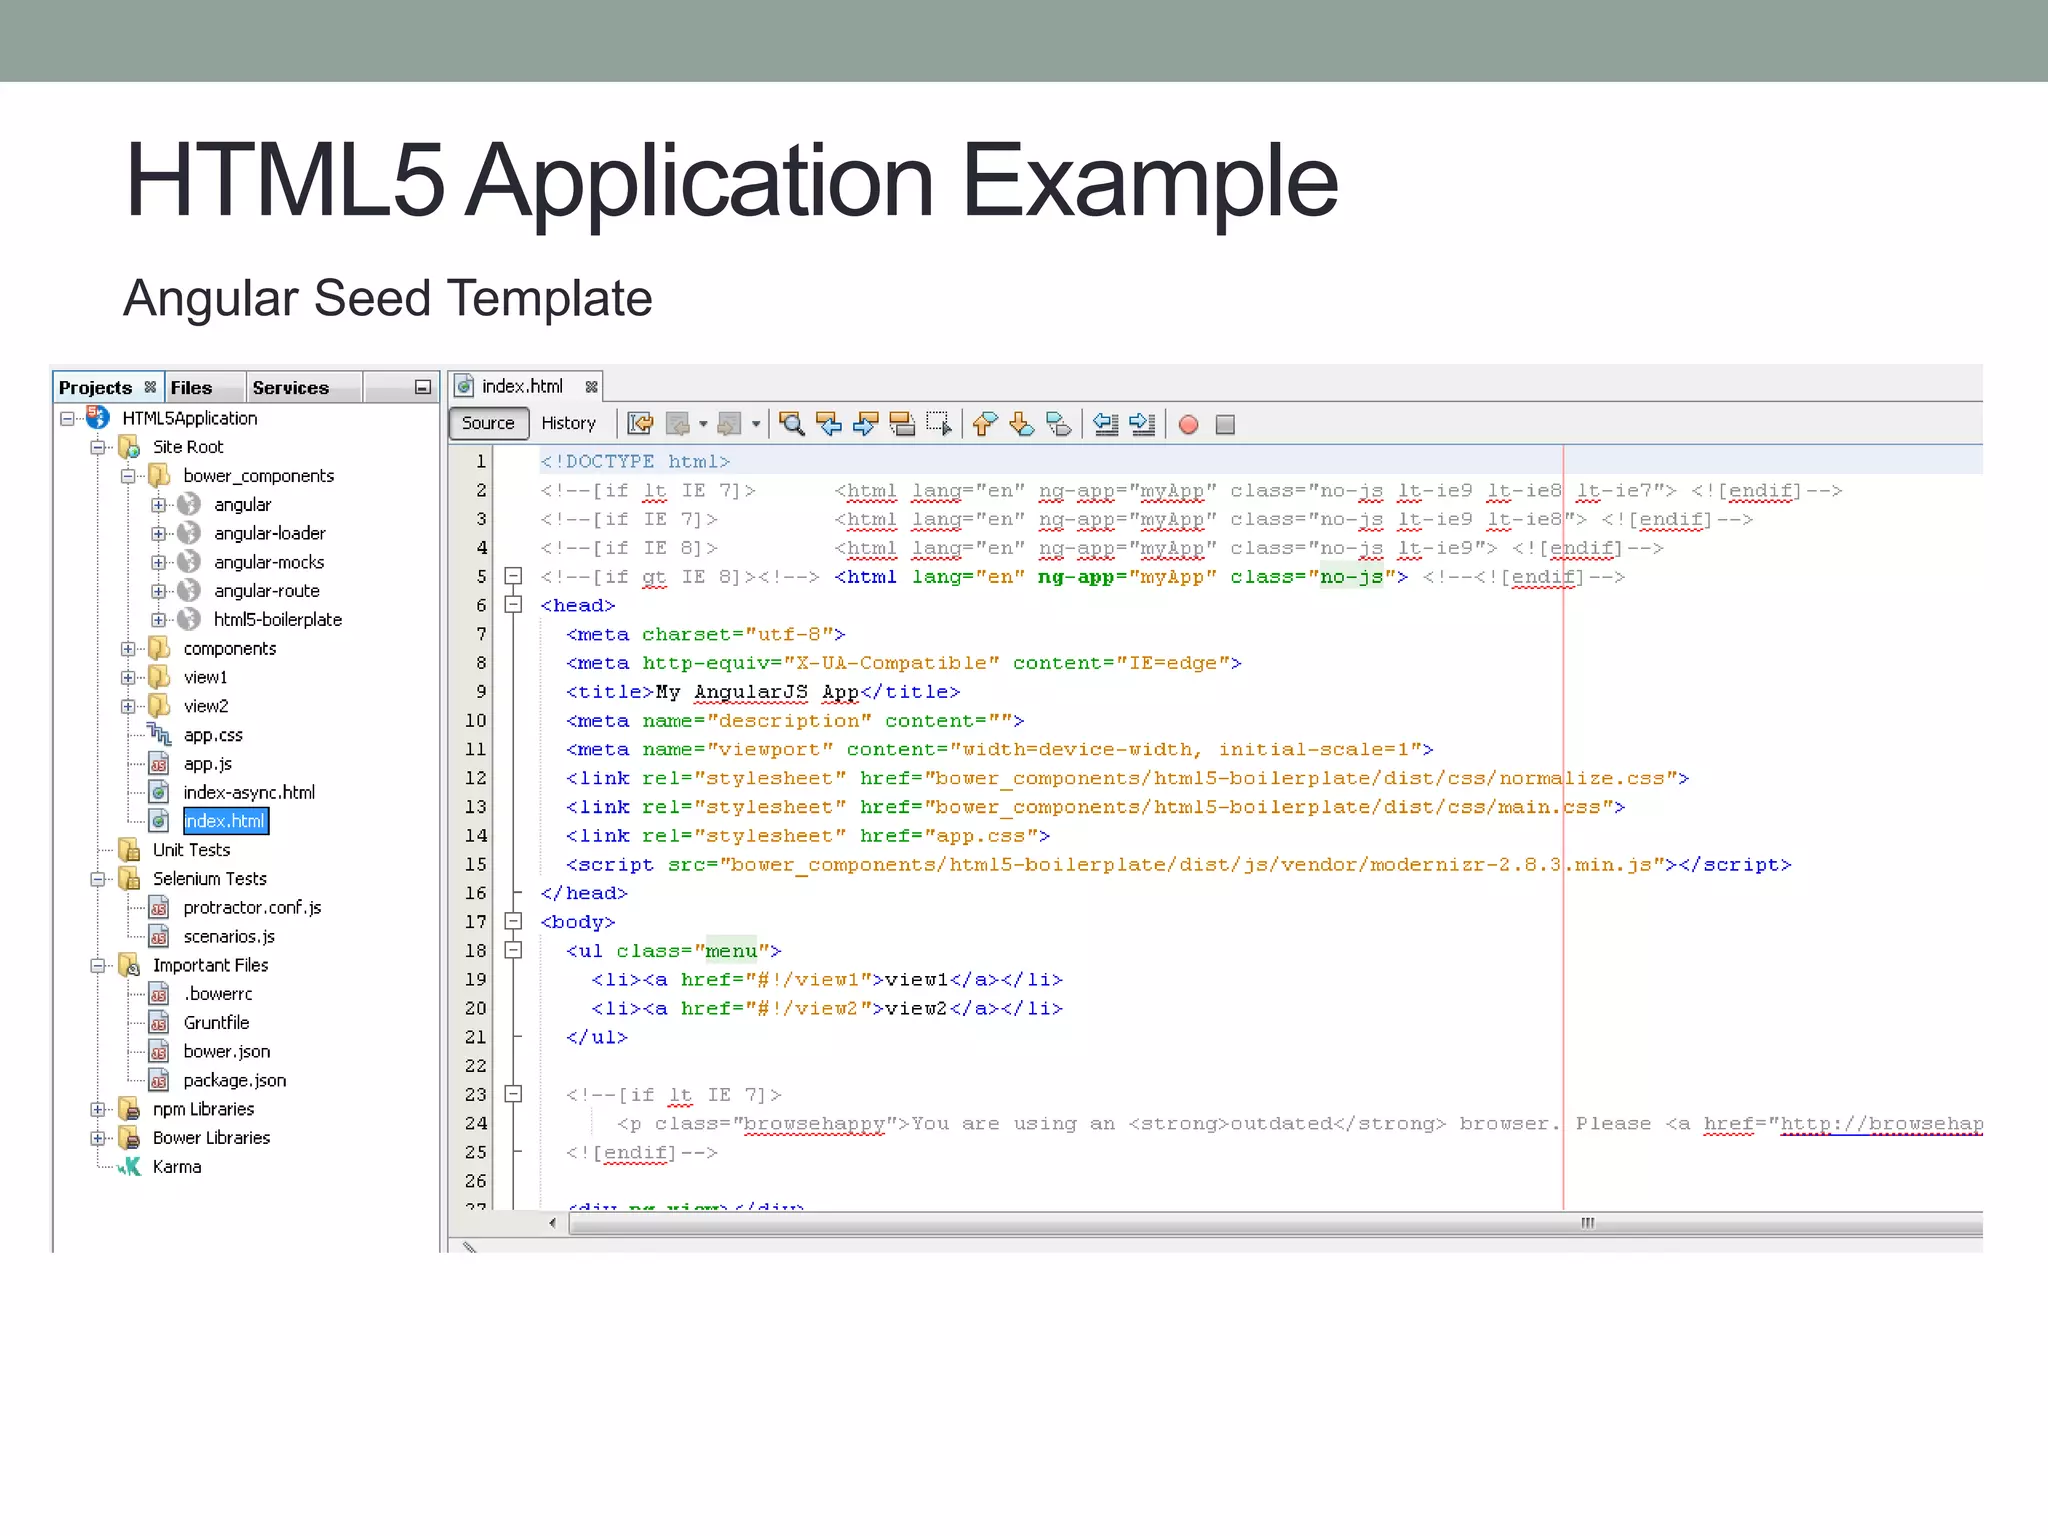Click the Karma test runner icon
The width and height of the screenshot is (2048, 1536).
(129, 1166)
